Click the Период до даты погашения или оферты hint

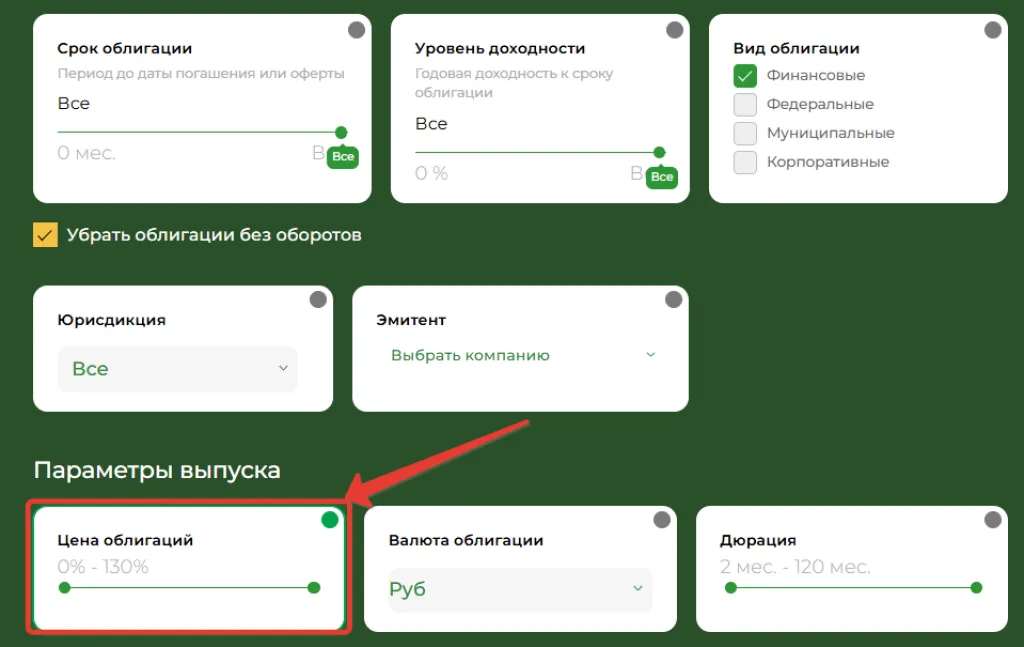click(201, 74)
